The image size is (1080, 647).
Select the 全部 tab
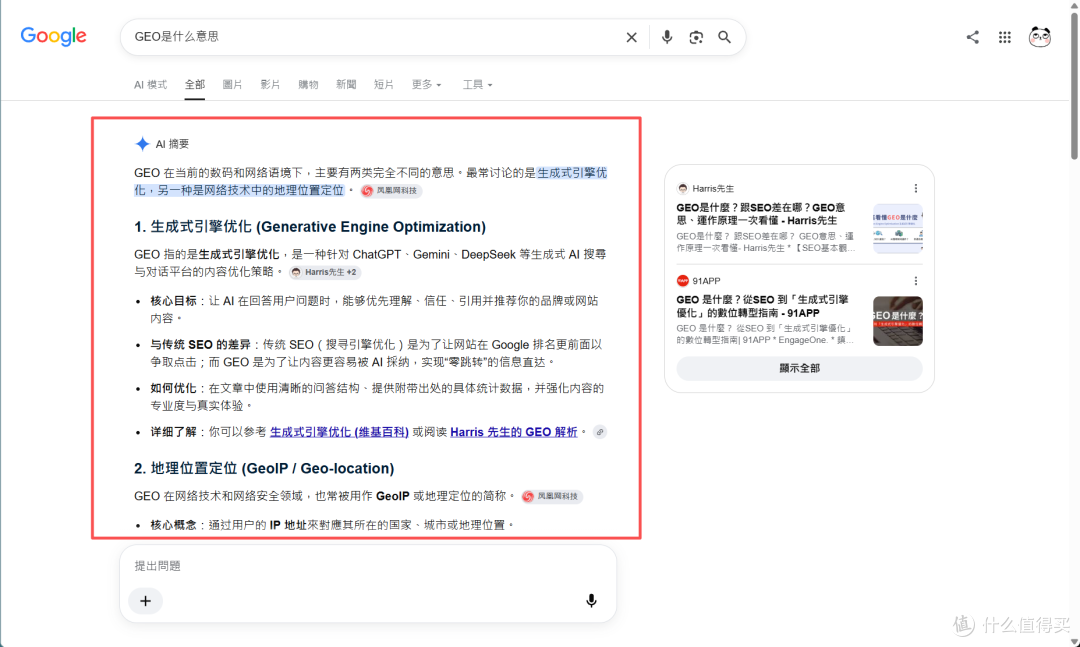(194, 85)
